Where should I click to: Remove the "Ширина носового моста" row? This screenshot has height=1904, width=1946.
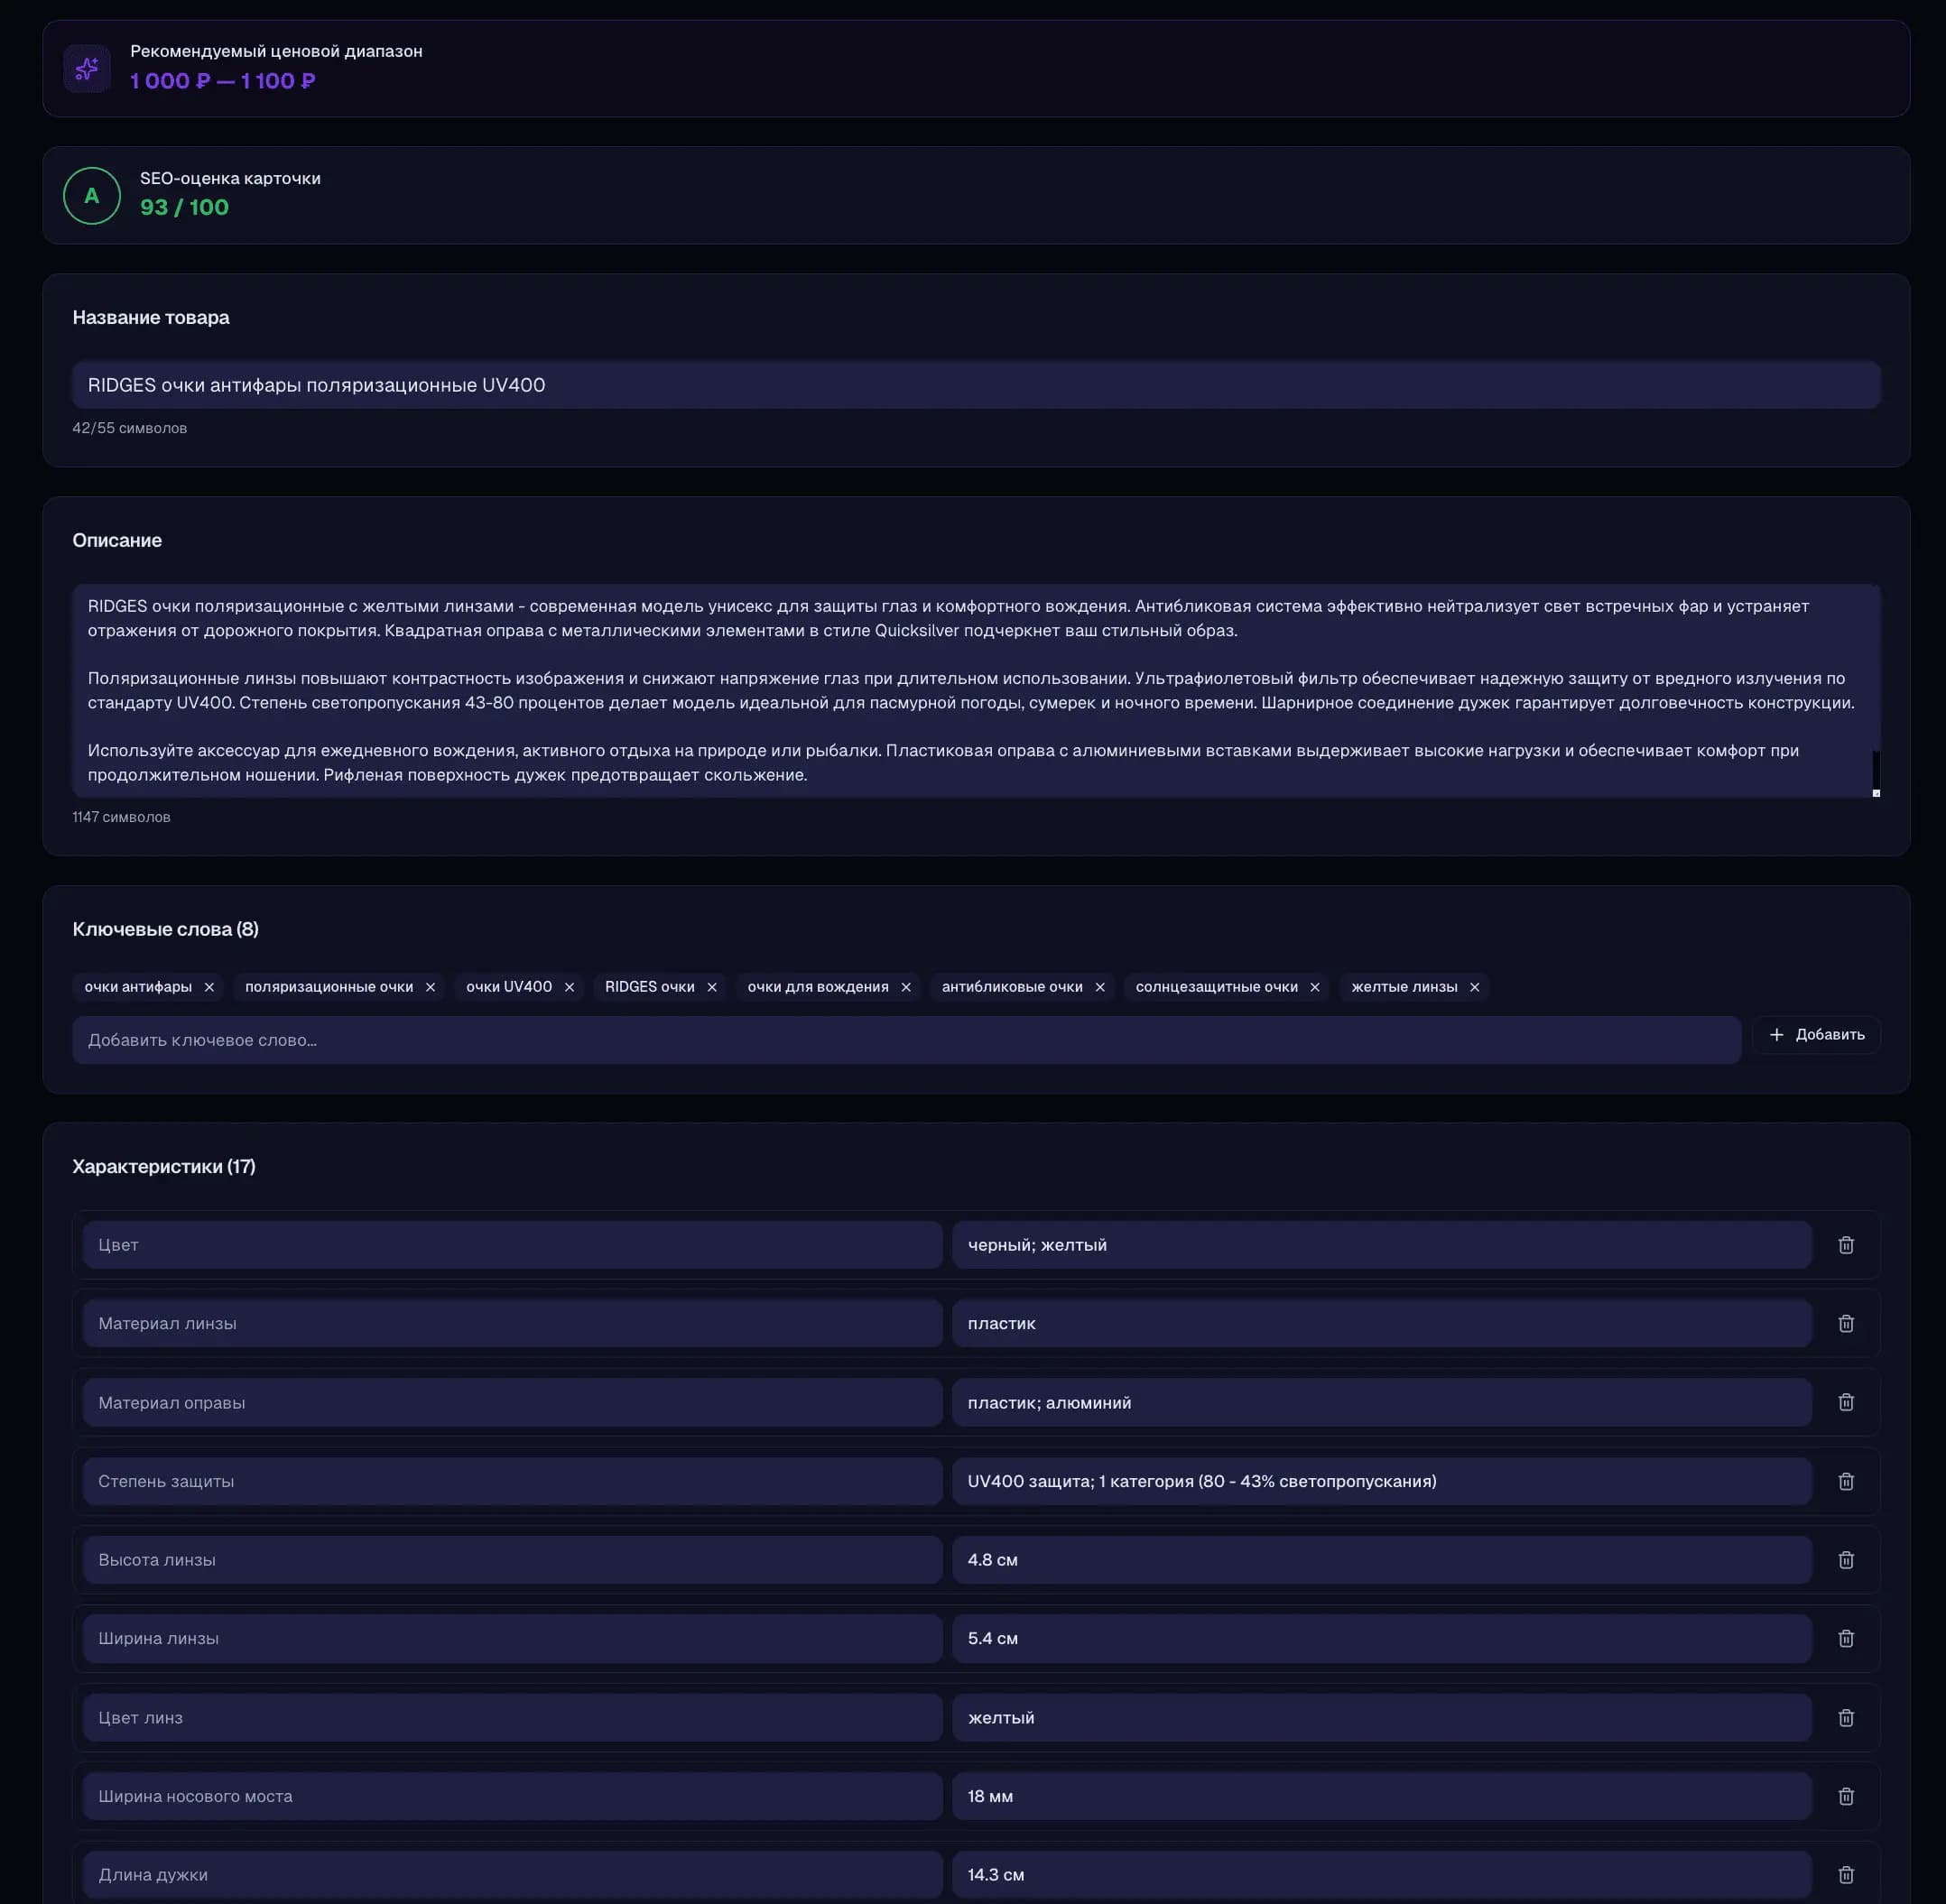1846,1796
